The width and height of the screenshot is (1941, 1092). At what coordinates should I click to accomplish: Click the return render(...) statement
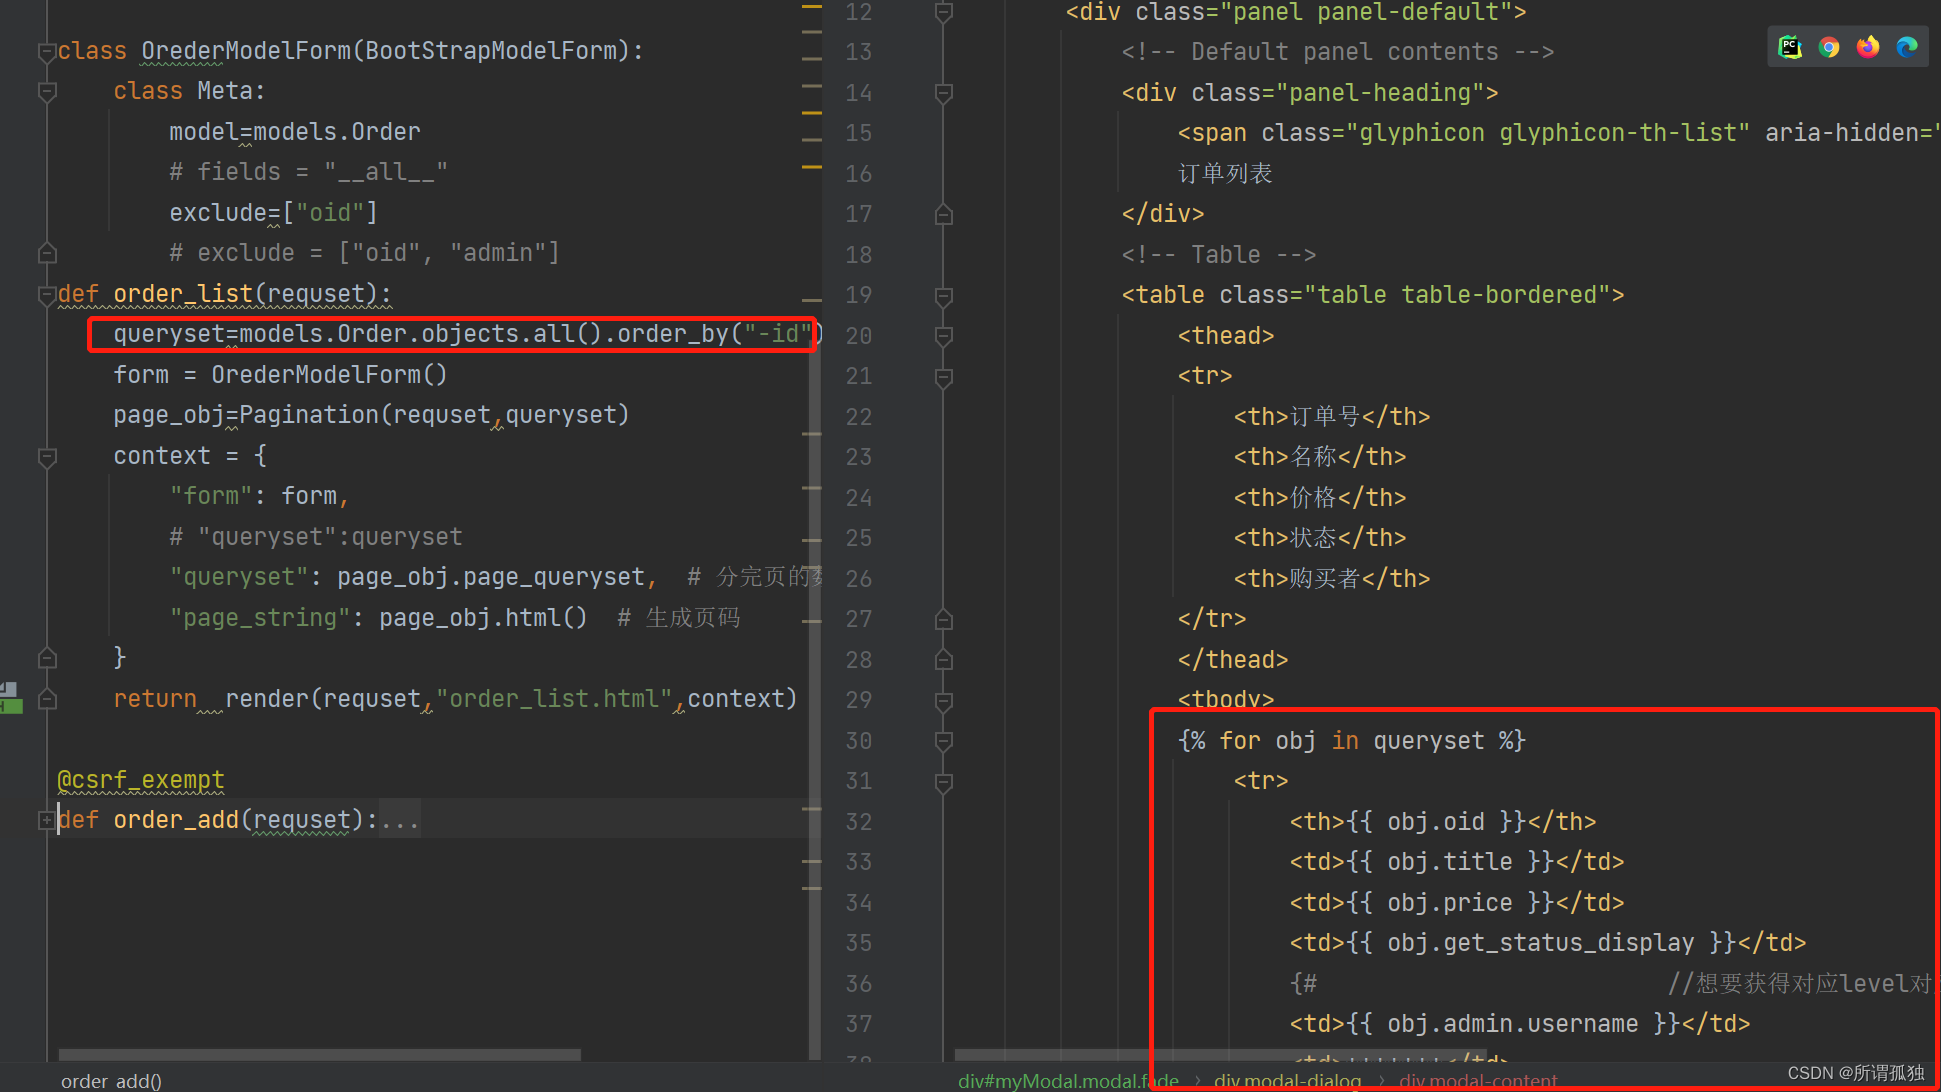pyautogui.click(x=455, y=699)
